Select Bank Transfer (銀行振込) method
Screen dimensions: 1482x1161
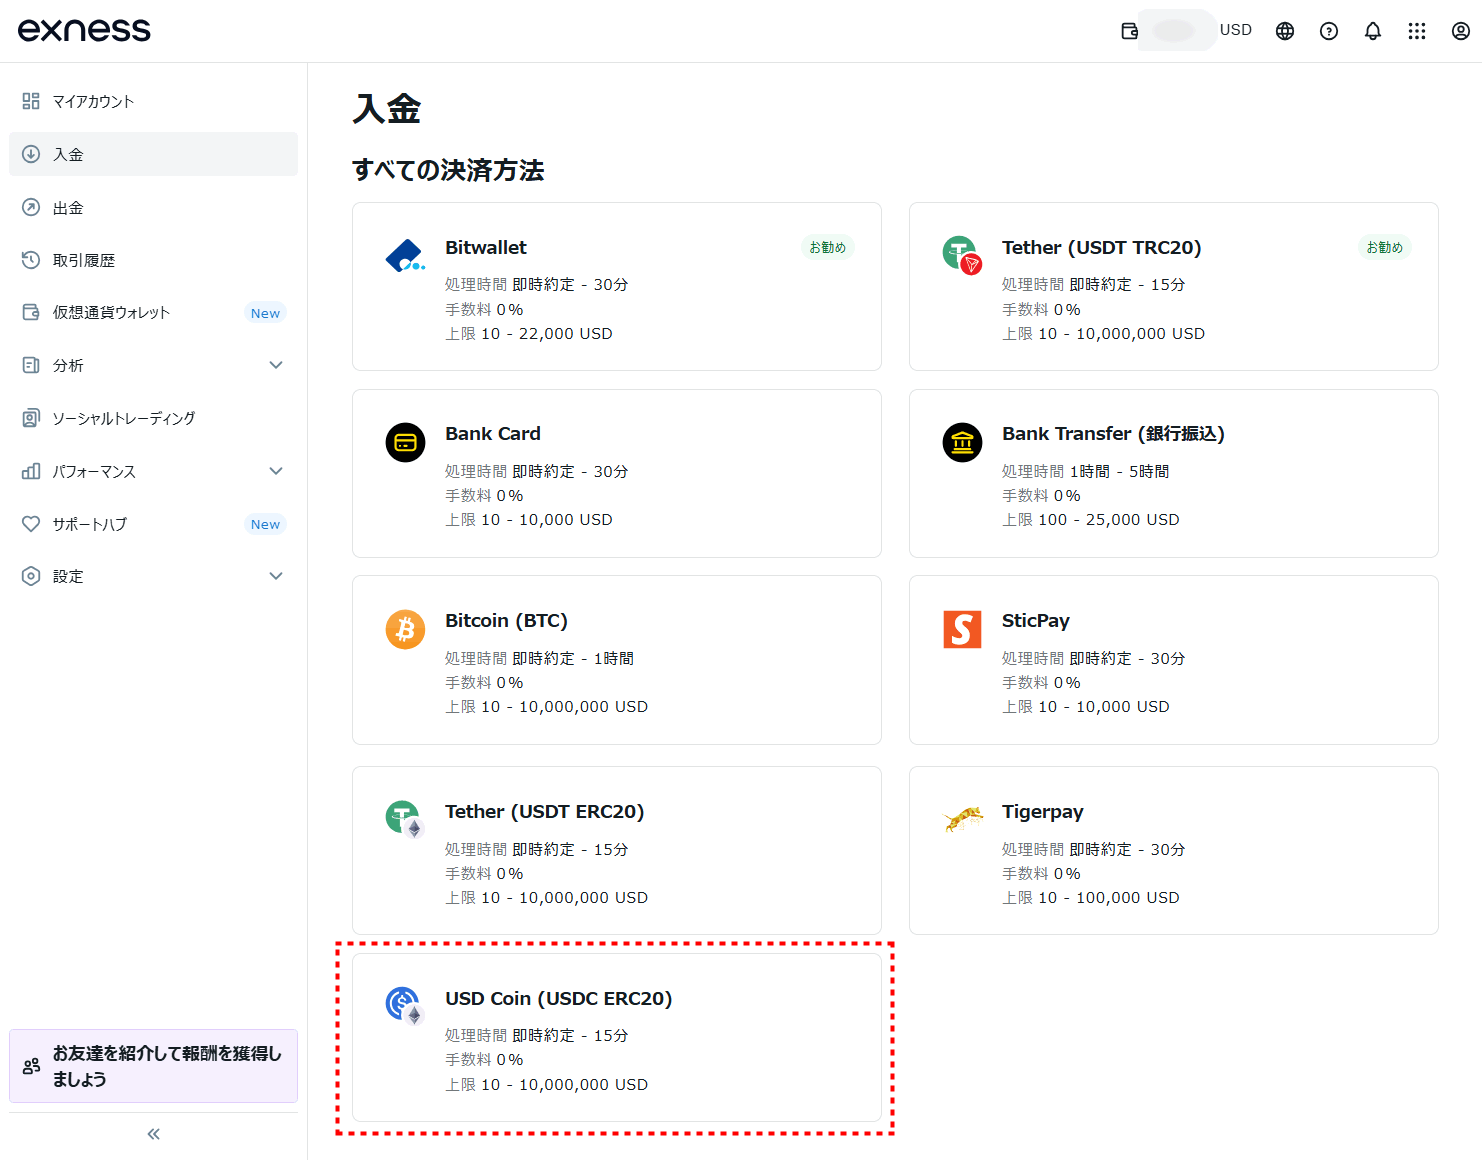(1174, 474)
